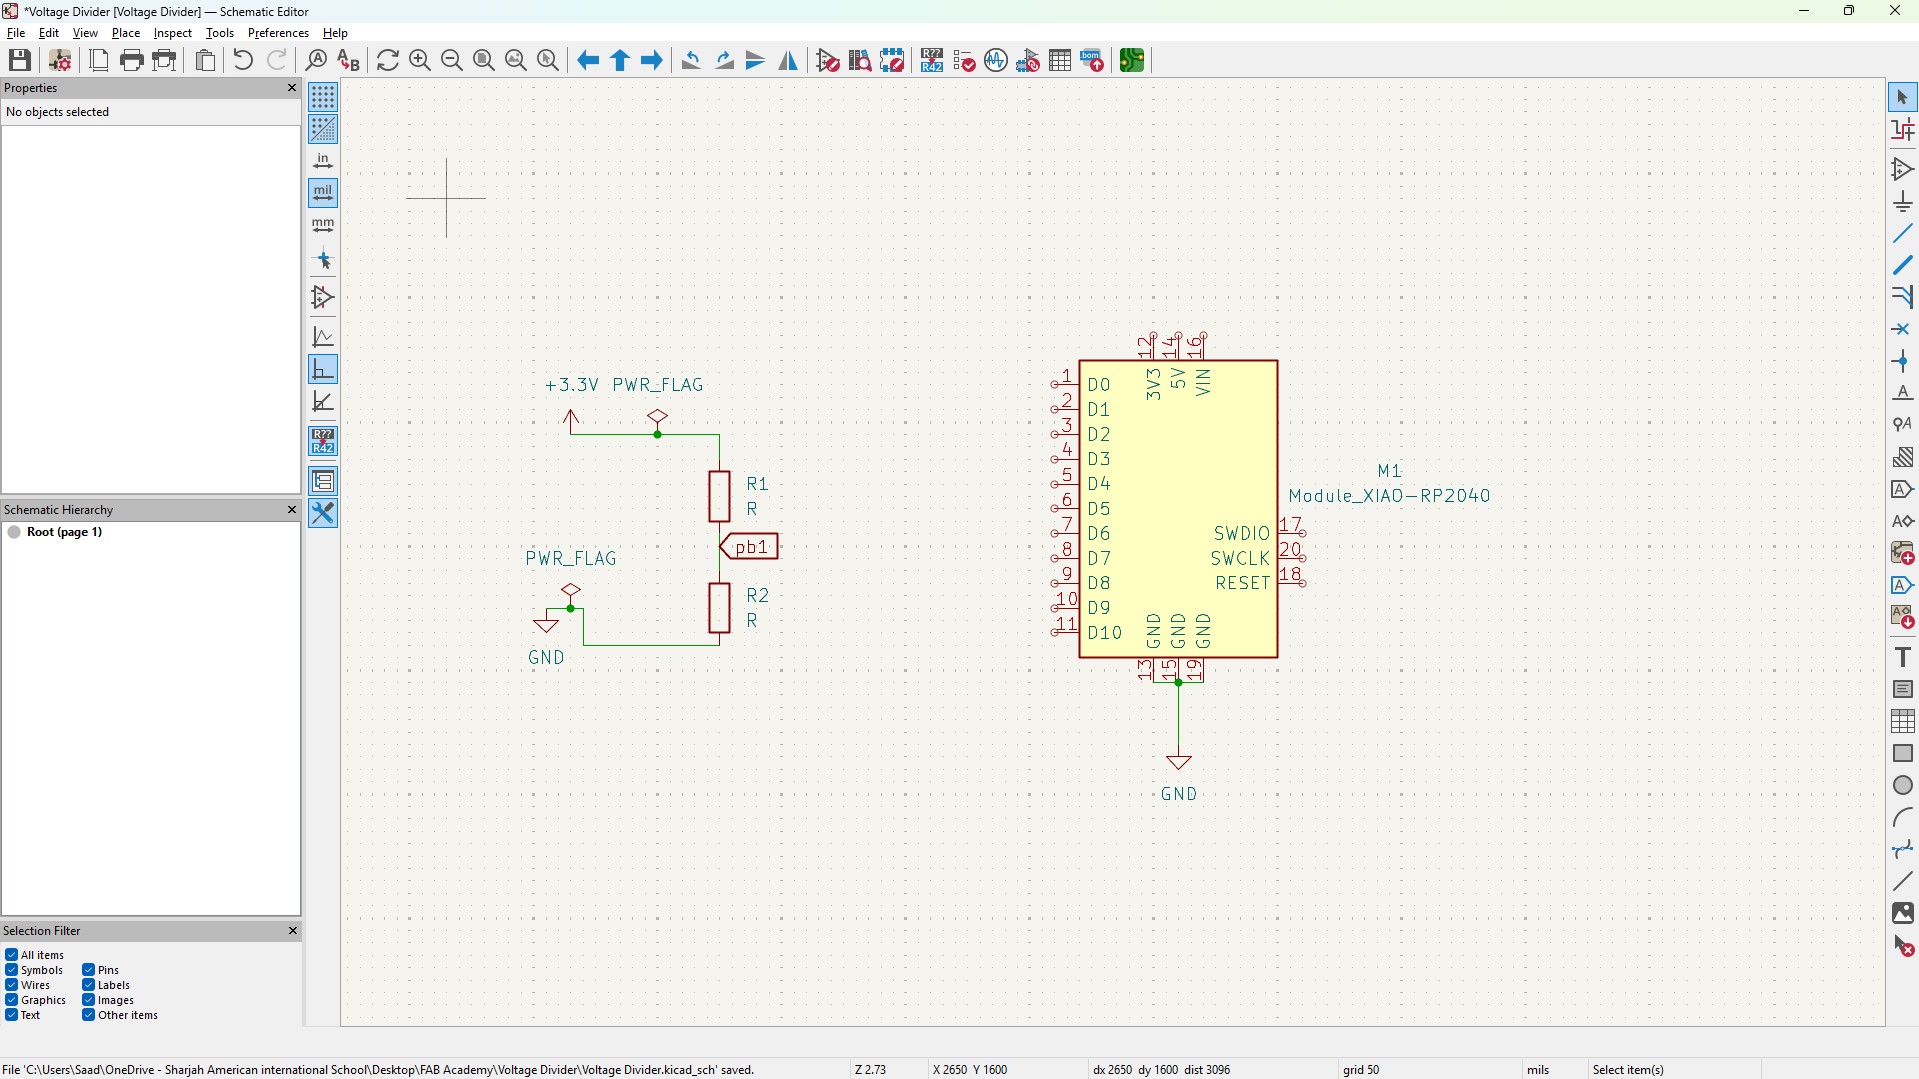The image size is (1919, 1079).
Task: Open the PCB editor from toolbar
Action: pos(1131,61)
